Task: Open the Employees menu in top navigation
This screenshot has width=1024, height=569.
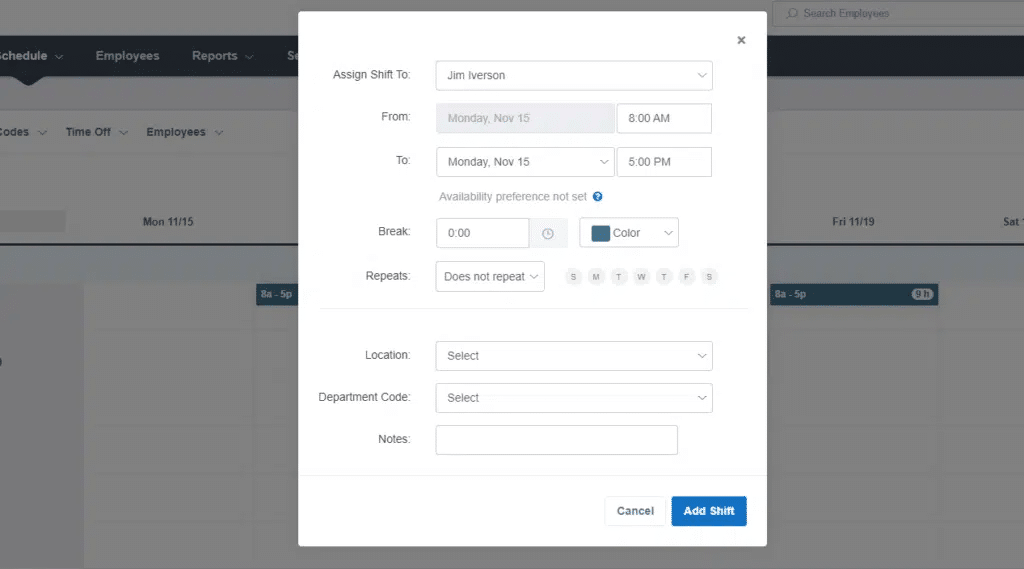Action: pos(127,56)
